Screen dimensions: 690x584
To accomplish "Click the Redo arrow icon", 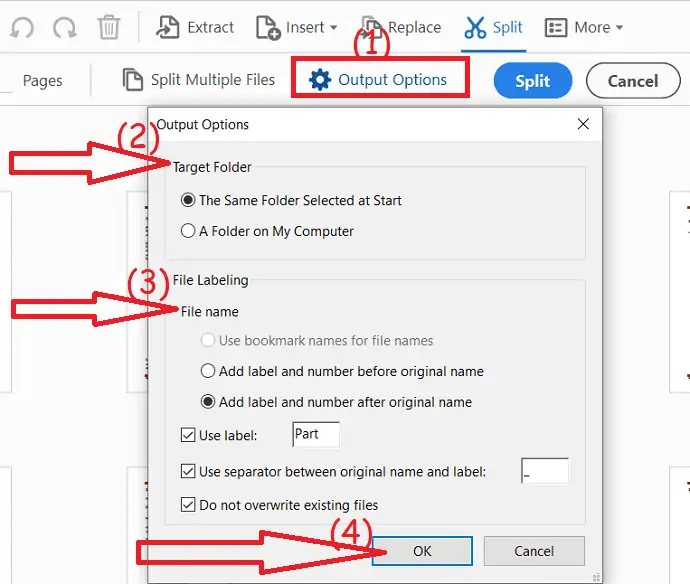I will 63,27.
